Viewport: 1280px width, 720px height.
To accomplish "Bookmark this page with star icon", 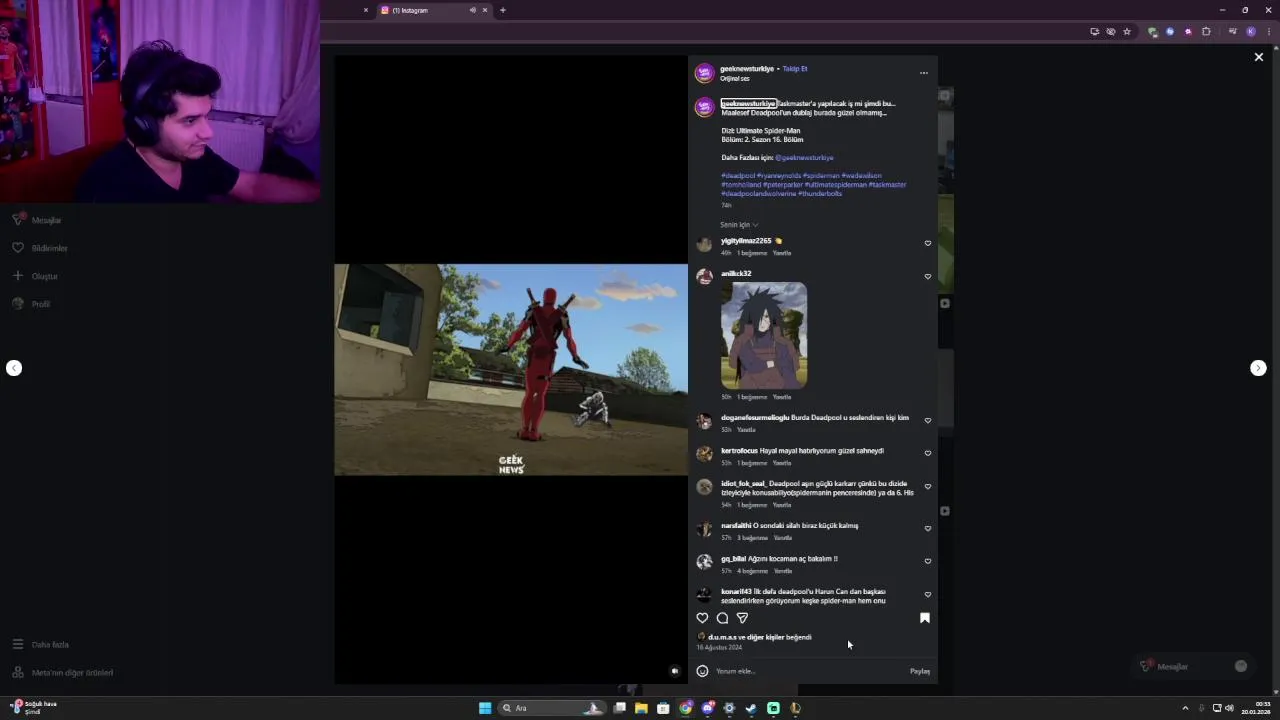I will coord(1127,31).
